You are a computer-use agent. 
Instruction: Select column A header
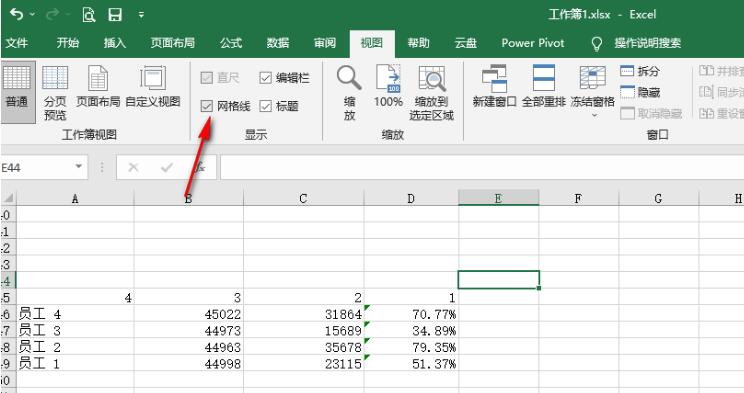point(75,198)
